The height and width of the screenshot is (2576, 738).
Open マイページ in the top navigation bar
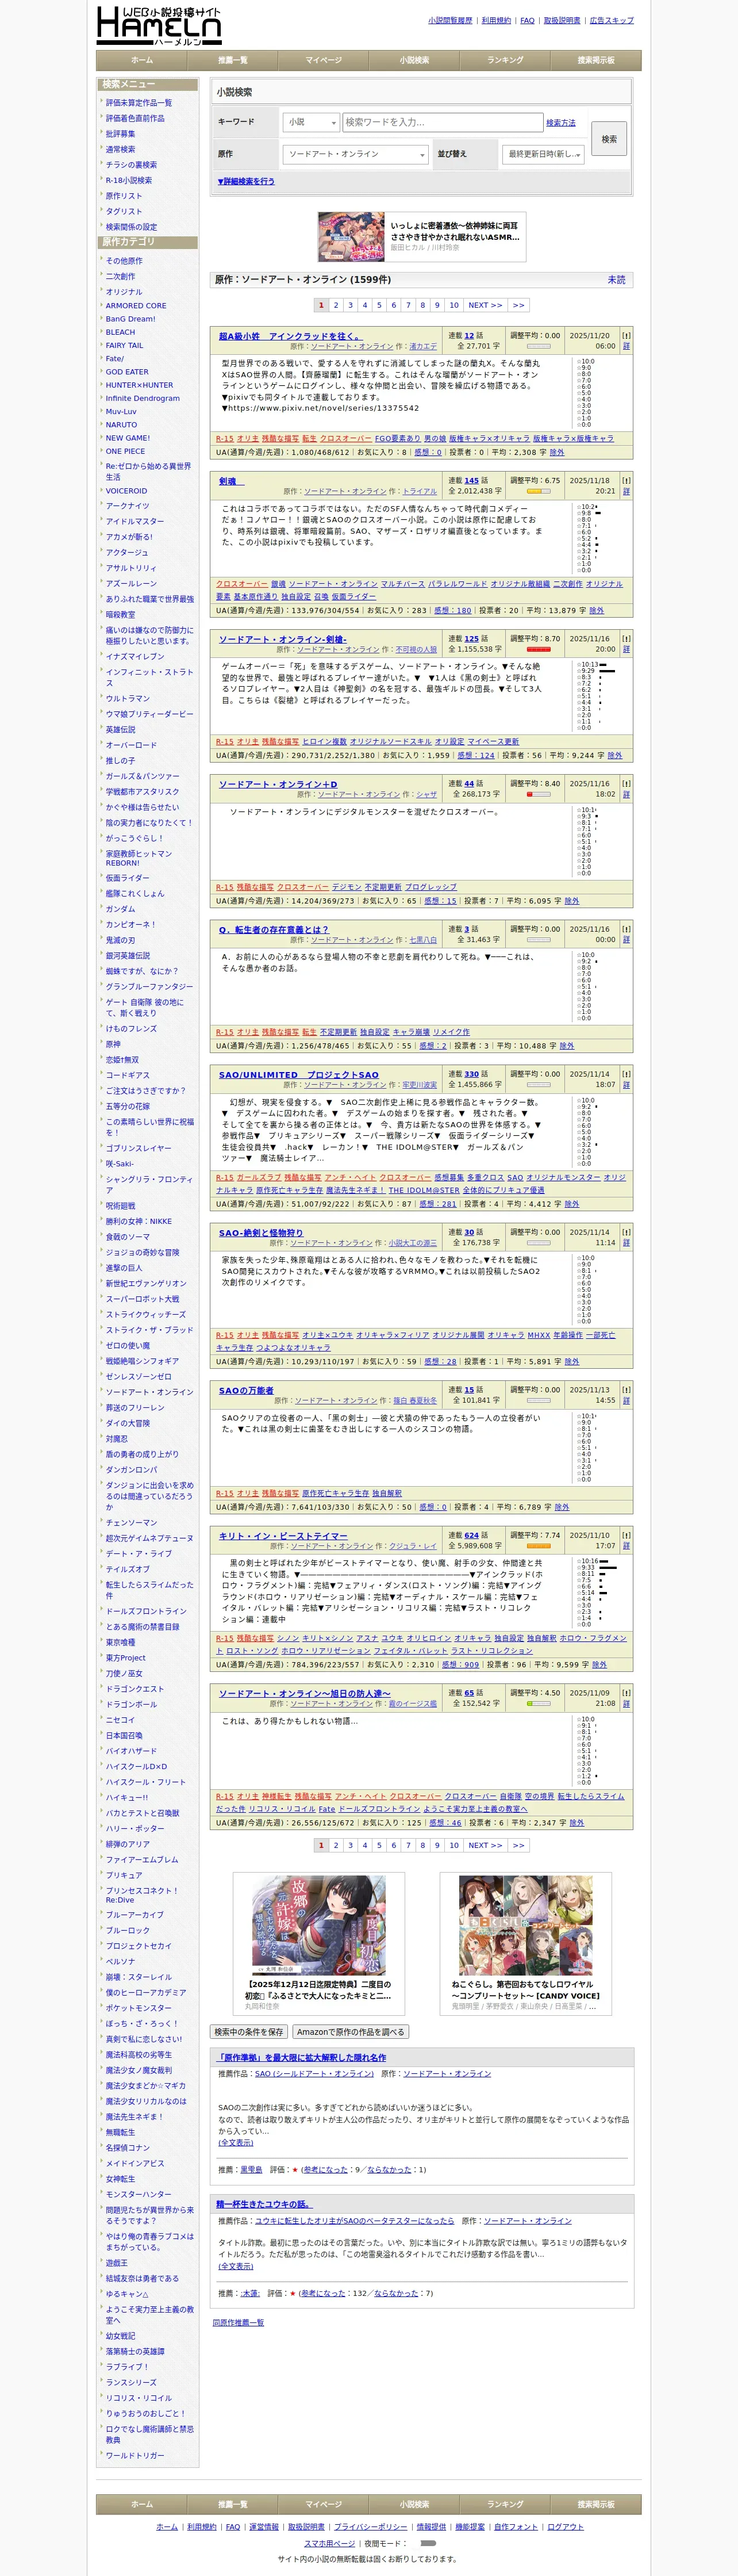(323, 60)
